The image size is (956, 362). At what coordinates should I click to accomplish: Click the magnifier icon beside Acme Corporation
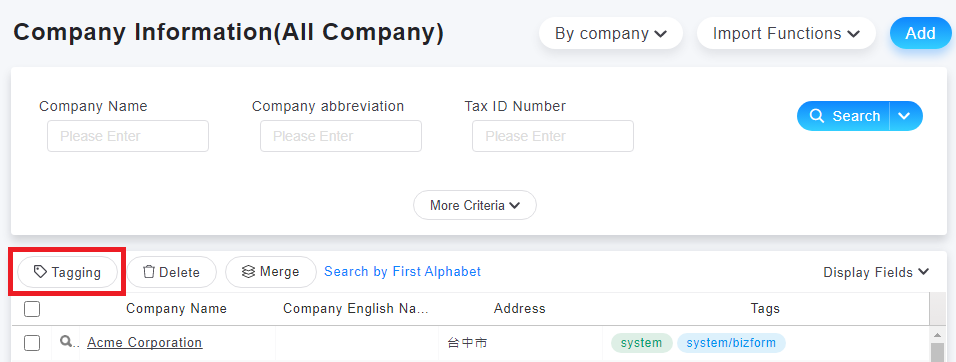click(x=66, y=341)
